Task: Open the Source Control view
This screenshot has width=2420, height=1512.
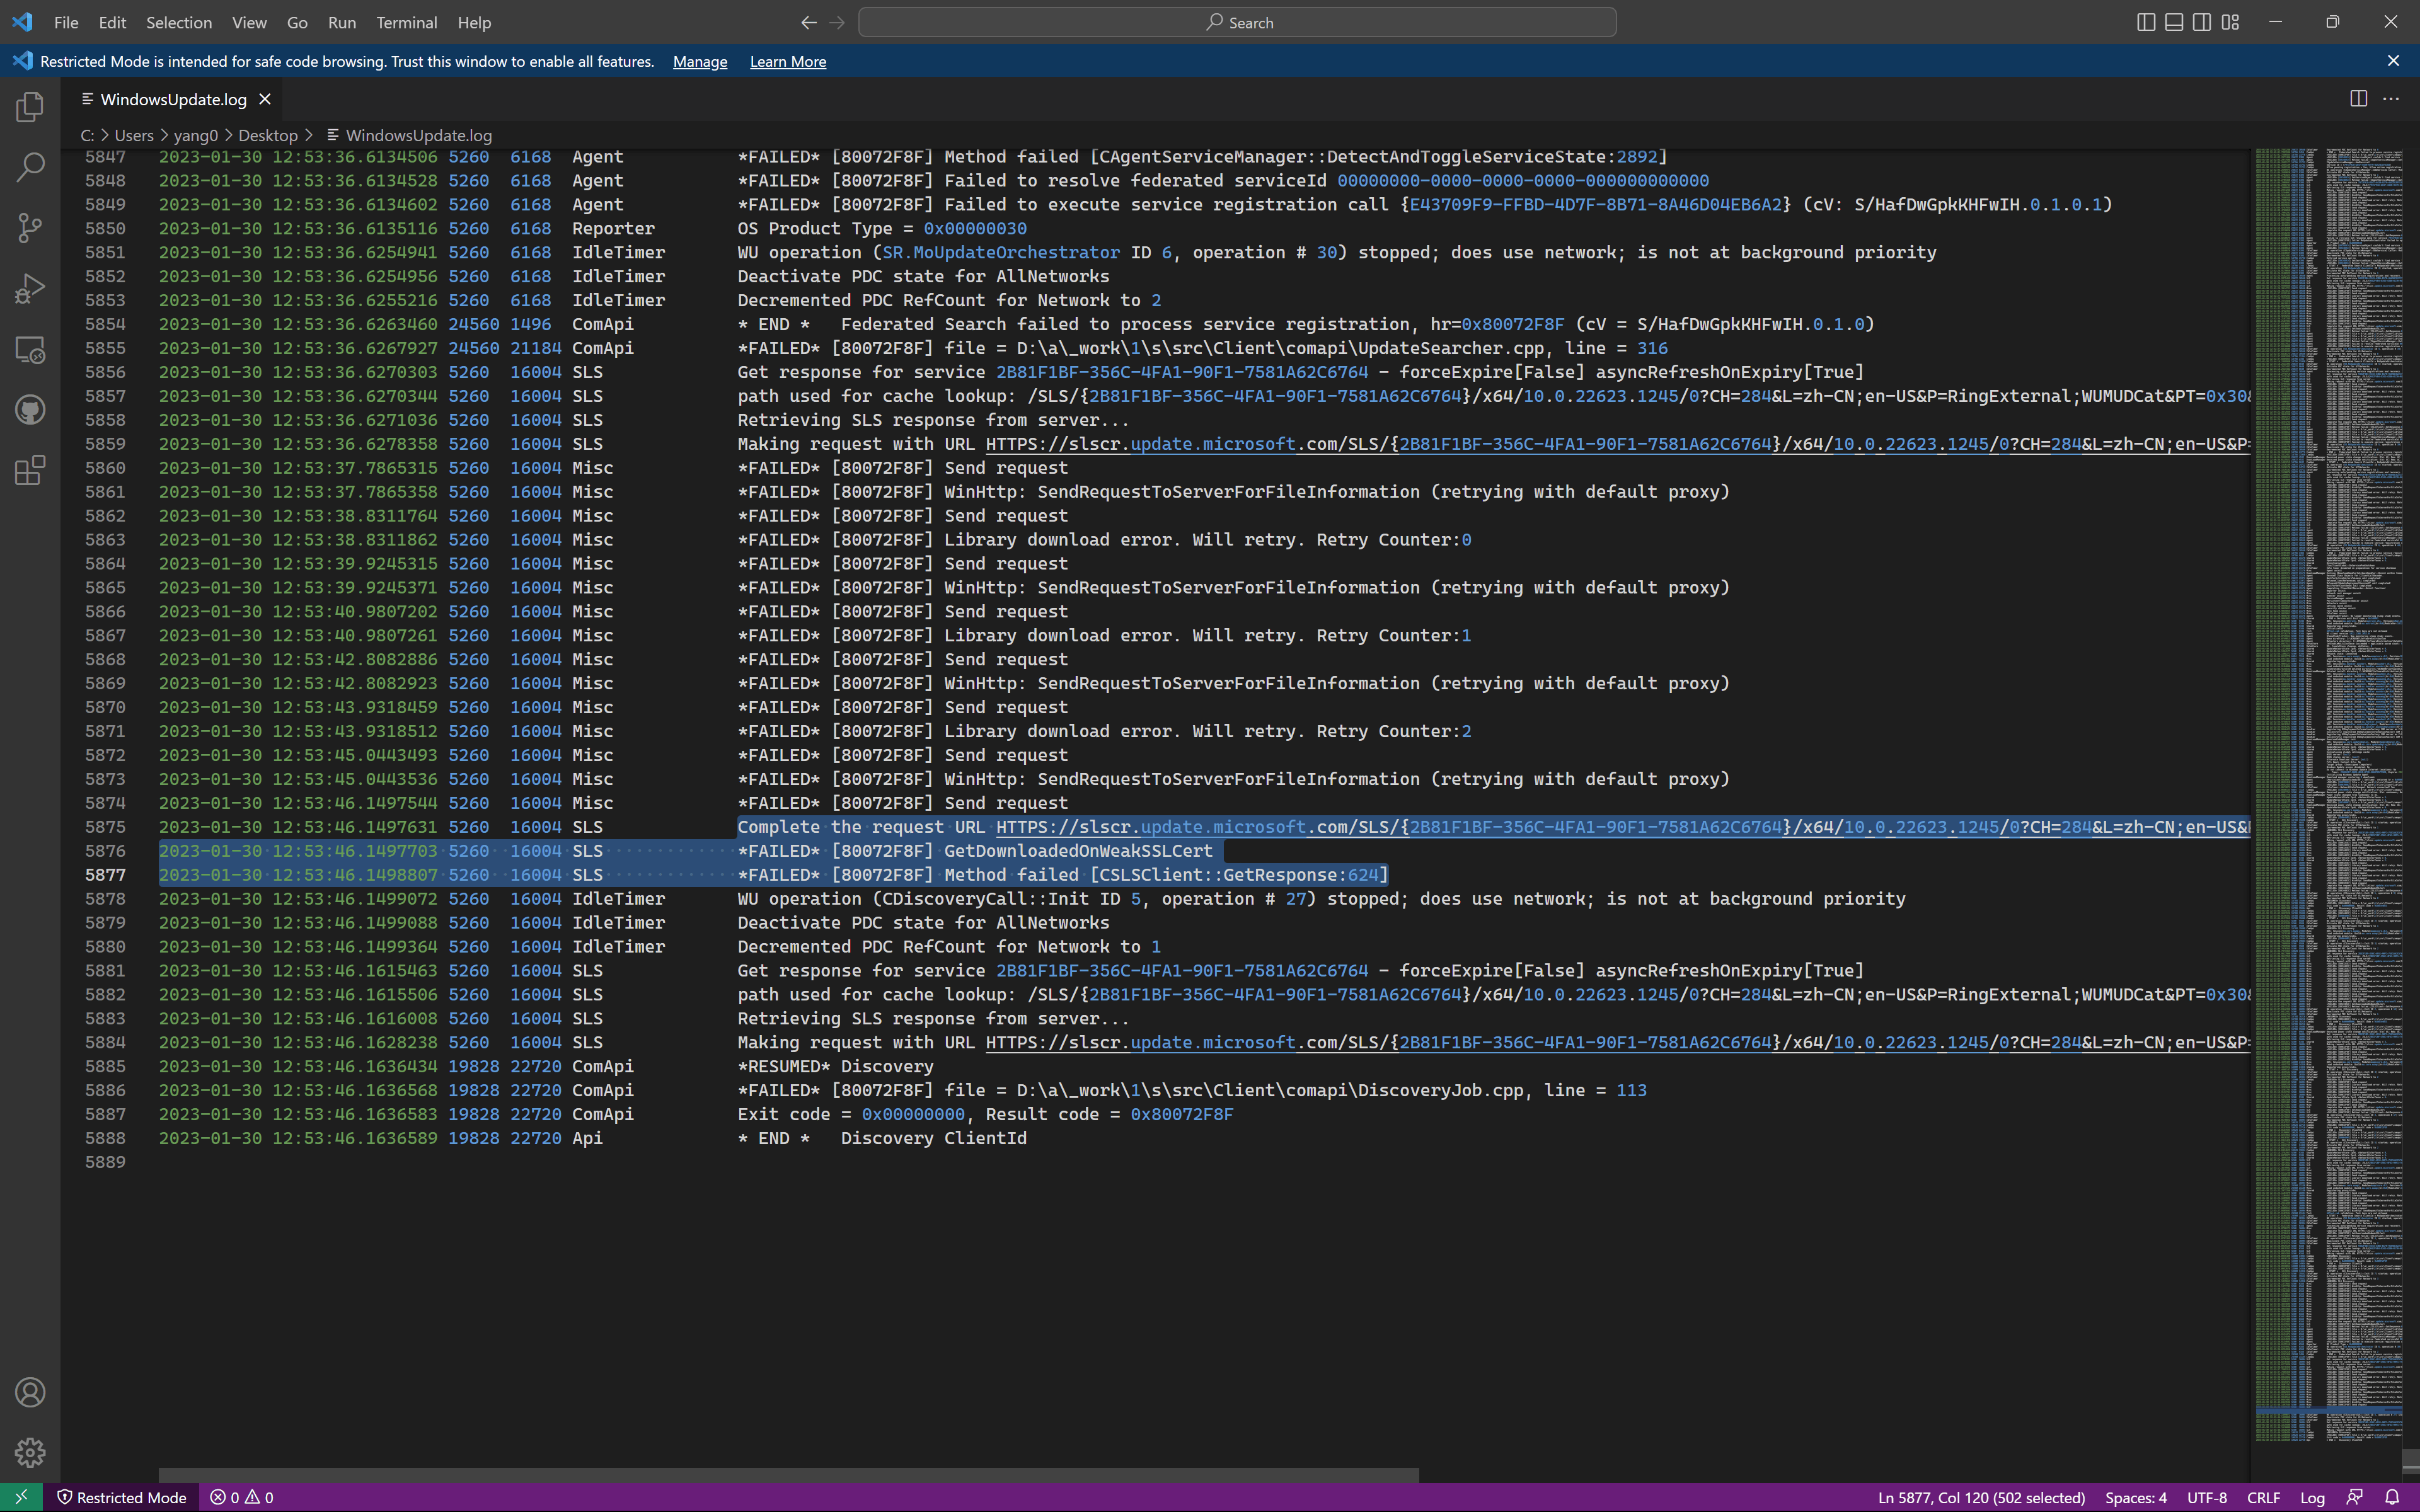Action: pos(30,228)
